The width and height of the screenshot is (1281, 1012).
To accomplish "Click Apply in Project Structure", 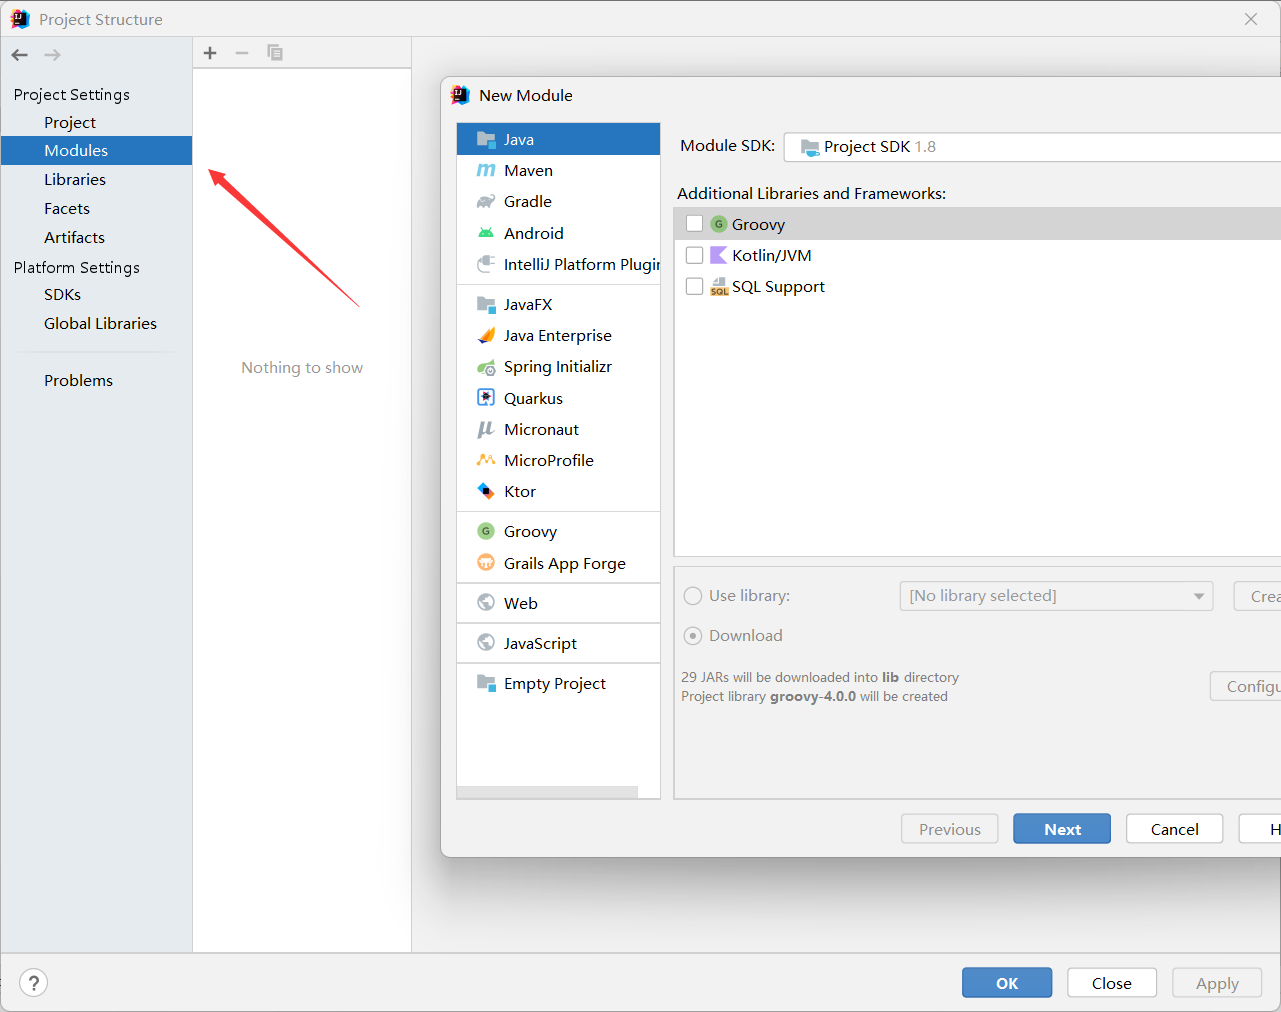I will pyautogui.click(x=1217, y=983).
